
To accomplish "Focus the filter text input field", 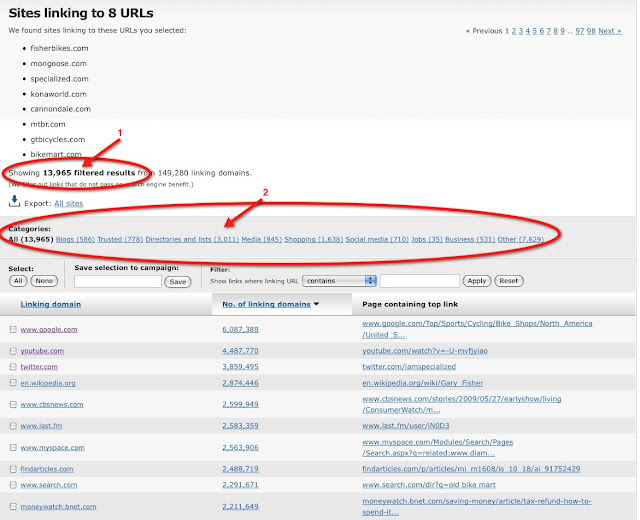I will (x=420, y=281).
